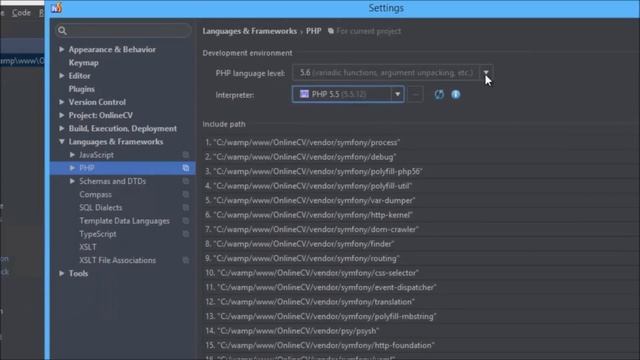
Task: Click project-level icon beside SQL Dialects
Action: coord(186,208)
